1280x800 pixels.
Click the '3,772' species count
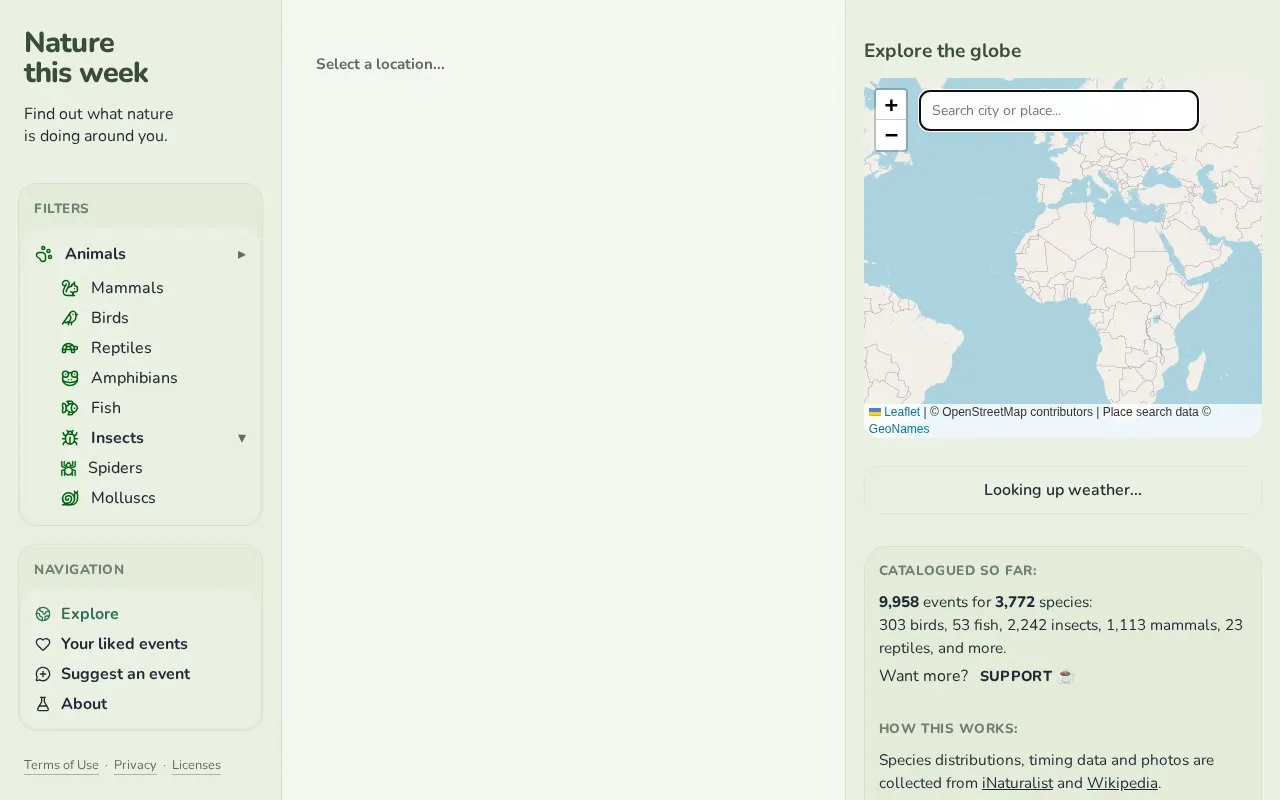click(x=1015, y=602)
